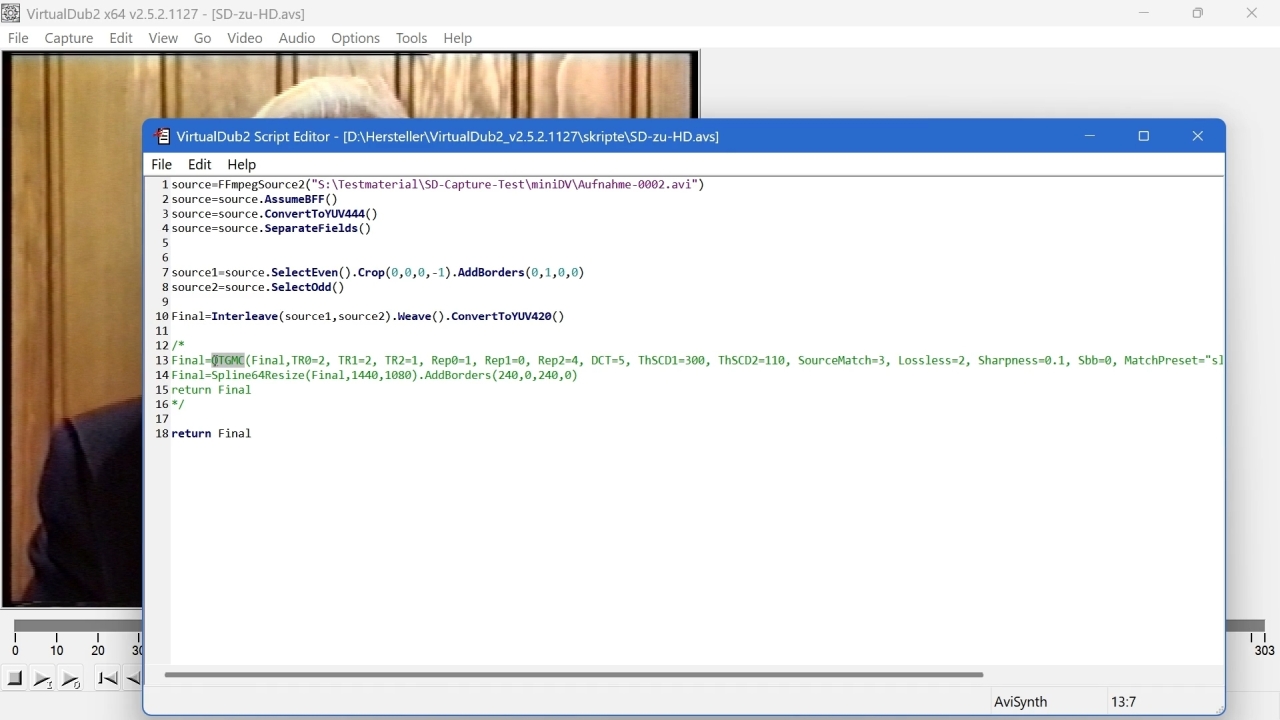Start input playback with the play-I button

pyautogui.click(x=43, y=679)
